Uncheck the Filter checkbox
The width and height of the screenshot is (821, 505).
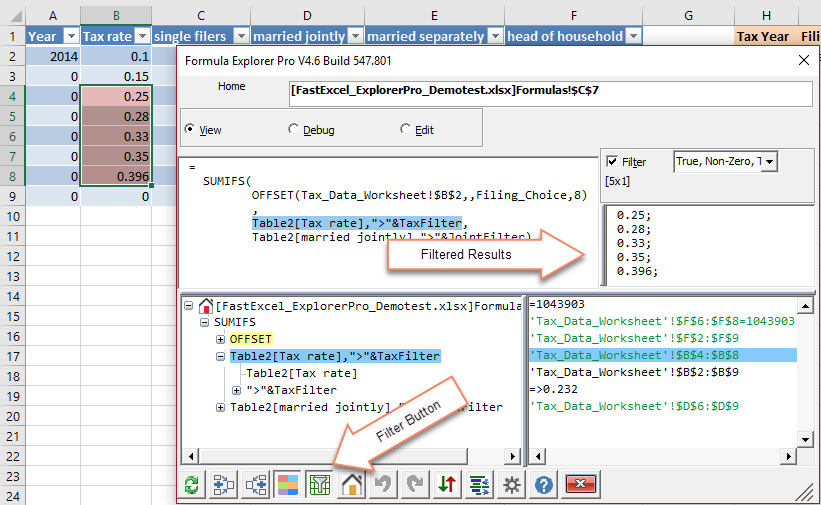(x=612, y=161)
